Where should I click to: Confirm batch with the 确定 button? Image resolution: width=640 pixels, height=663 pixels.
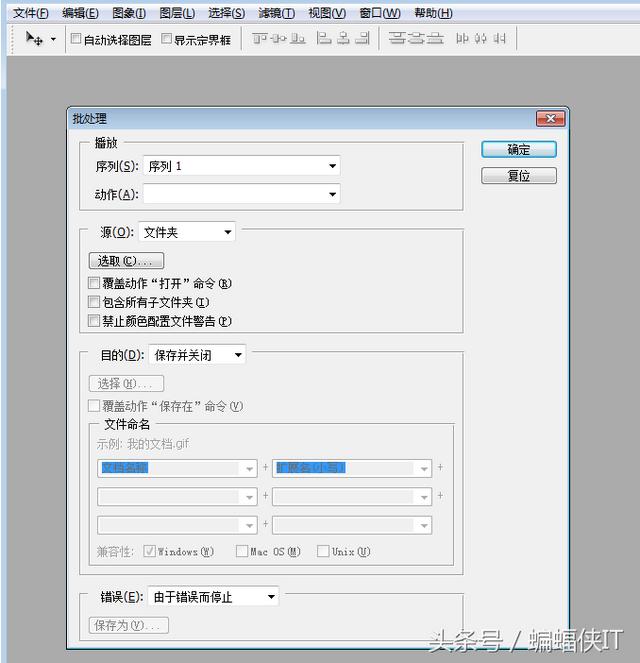coord(519,149)
